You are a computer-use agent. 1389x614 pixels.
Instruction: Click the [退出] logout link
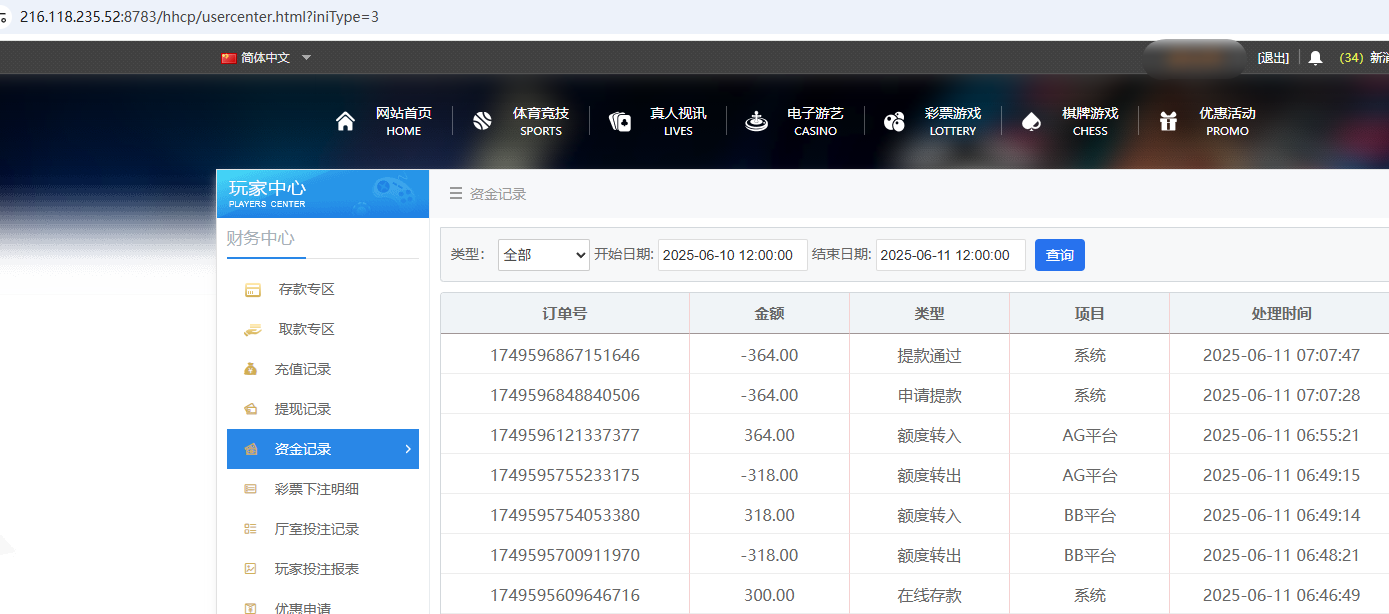click(1272, 57)
